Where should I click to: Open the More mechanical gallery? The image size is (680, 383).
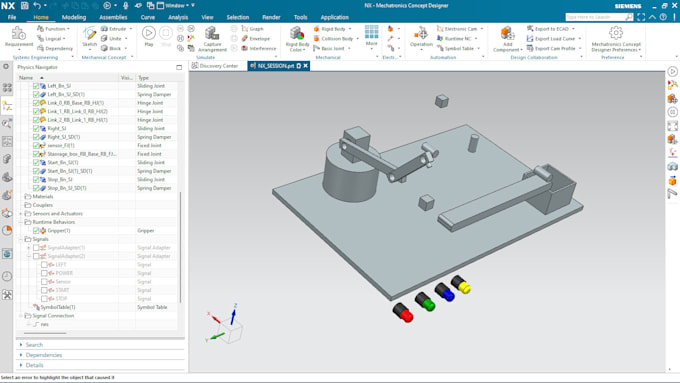(372, 35)
